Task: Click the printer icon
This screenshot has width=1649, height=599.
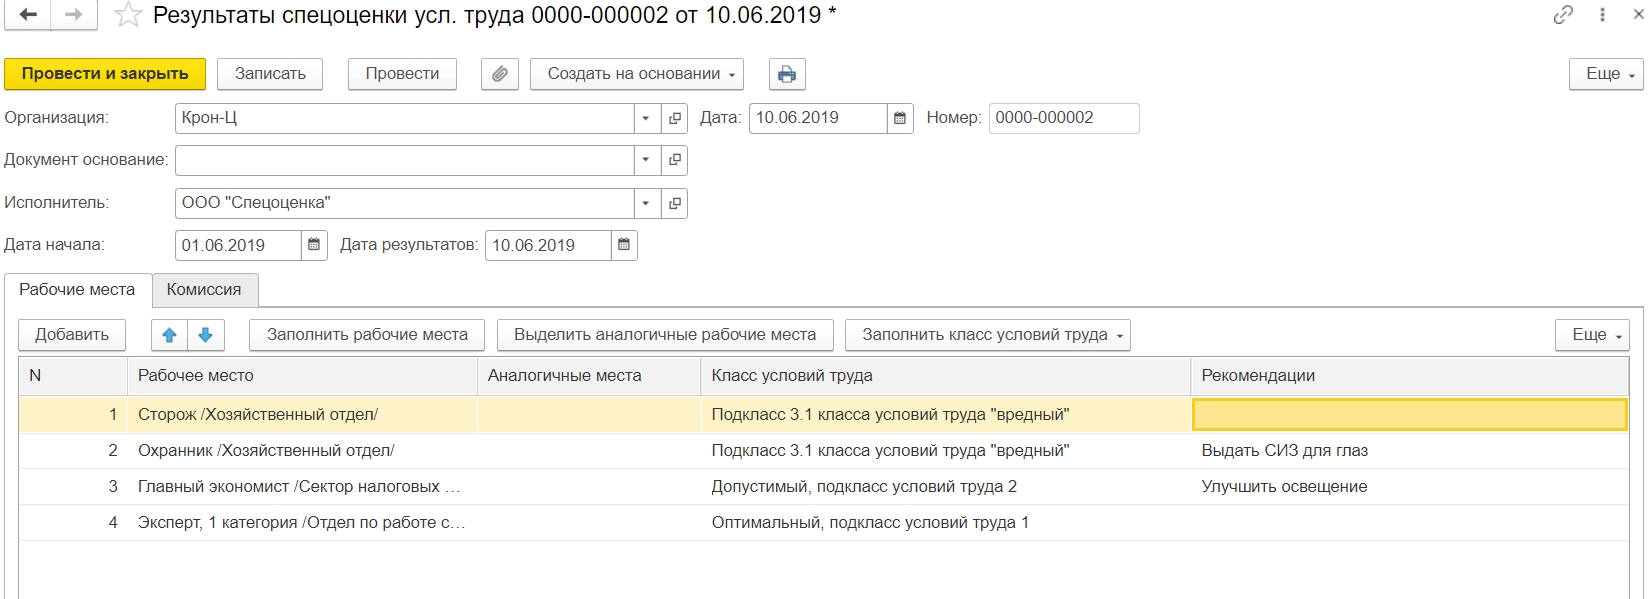Action: pos(787,74)
